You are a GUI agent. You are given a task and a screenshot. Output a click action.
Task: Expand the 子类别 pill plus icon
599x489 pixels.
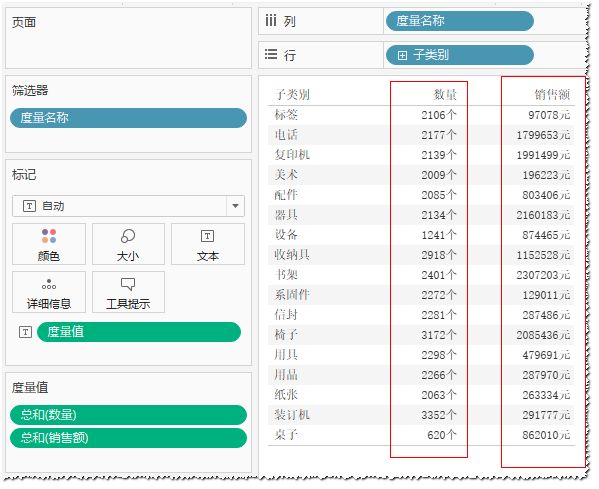pos(402,55)
